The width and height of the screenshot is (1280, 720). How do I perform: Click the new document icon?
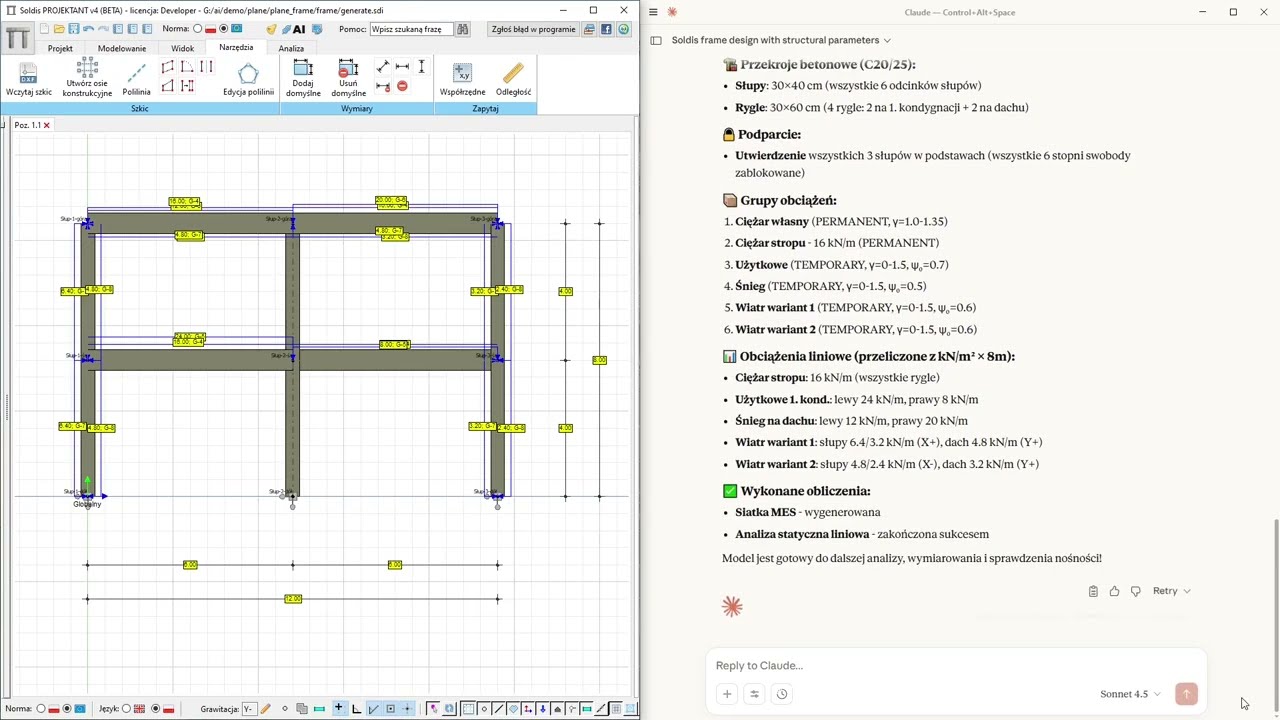pyautogui.click(x=44, y=29)
